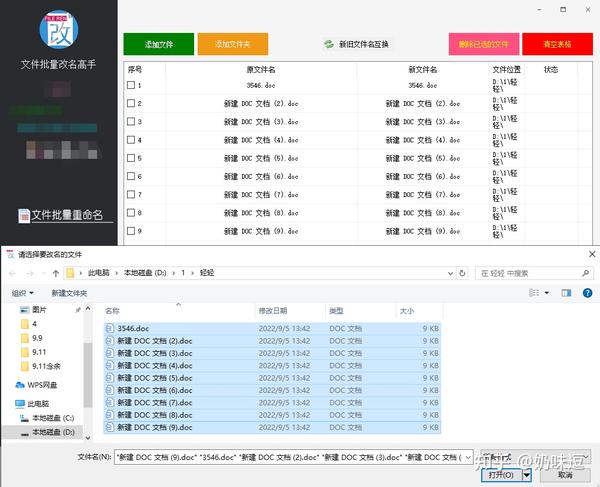Screen dimensions: 600x487
Task: Click the red 清空表格 button
Action: point(557,44)
